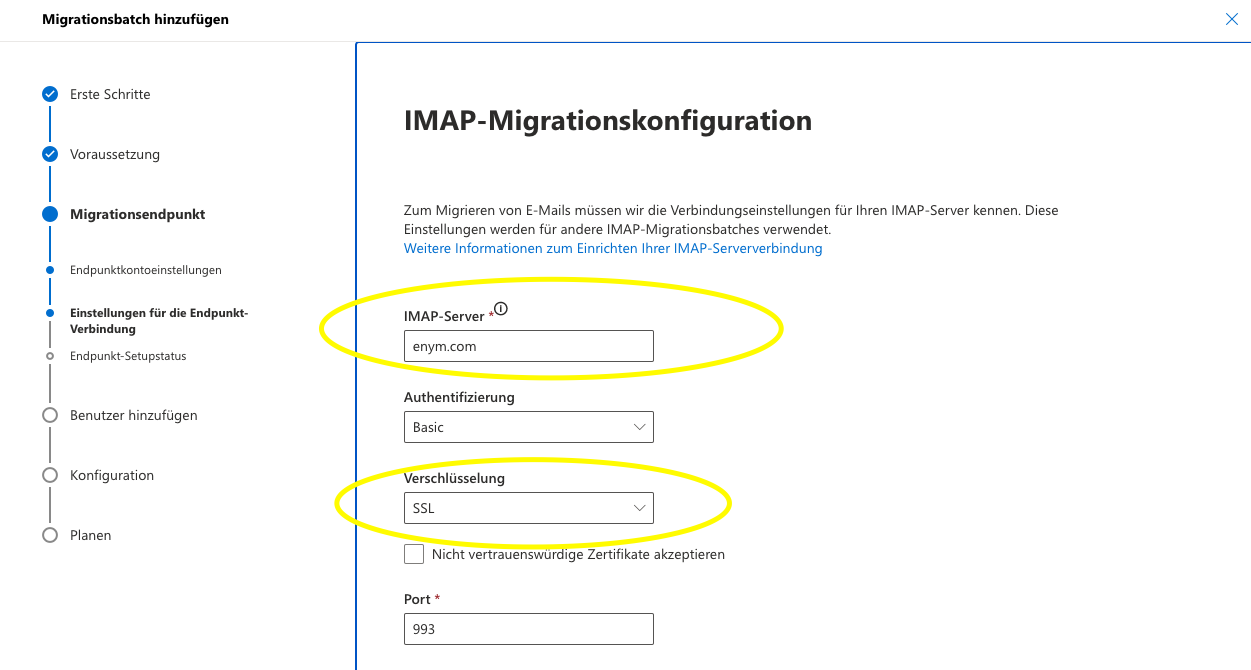Screen dimensions: 1251x670
Task: Go to Endpunktkontoeinstellungen sub-step
Action: click(x=145, y=270)
